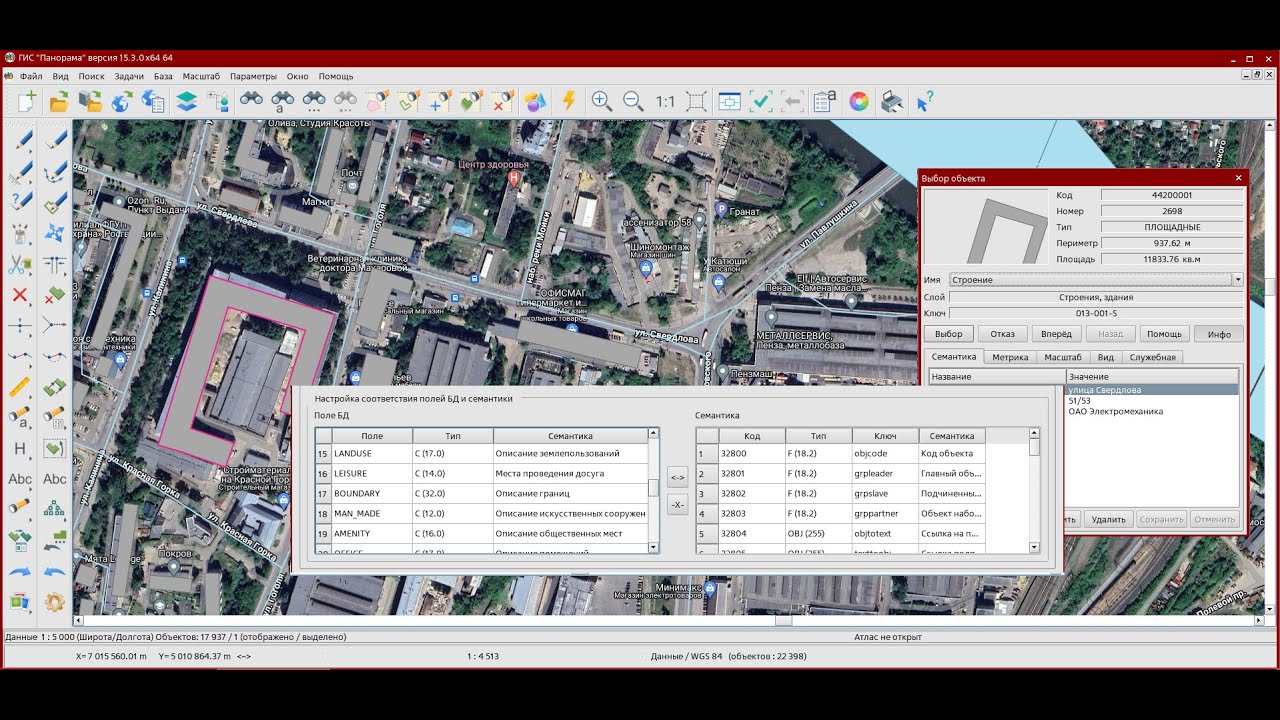The width and height of the screenshot is (1280, 720).
Task: Click the zoom in magnifier icon
Action: pos(601,101)
